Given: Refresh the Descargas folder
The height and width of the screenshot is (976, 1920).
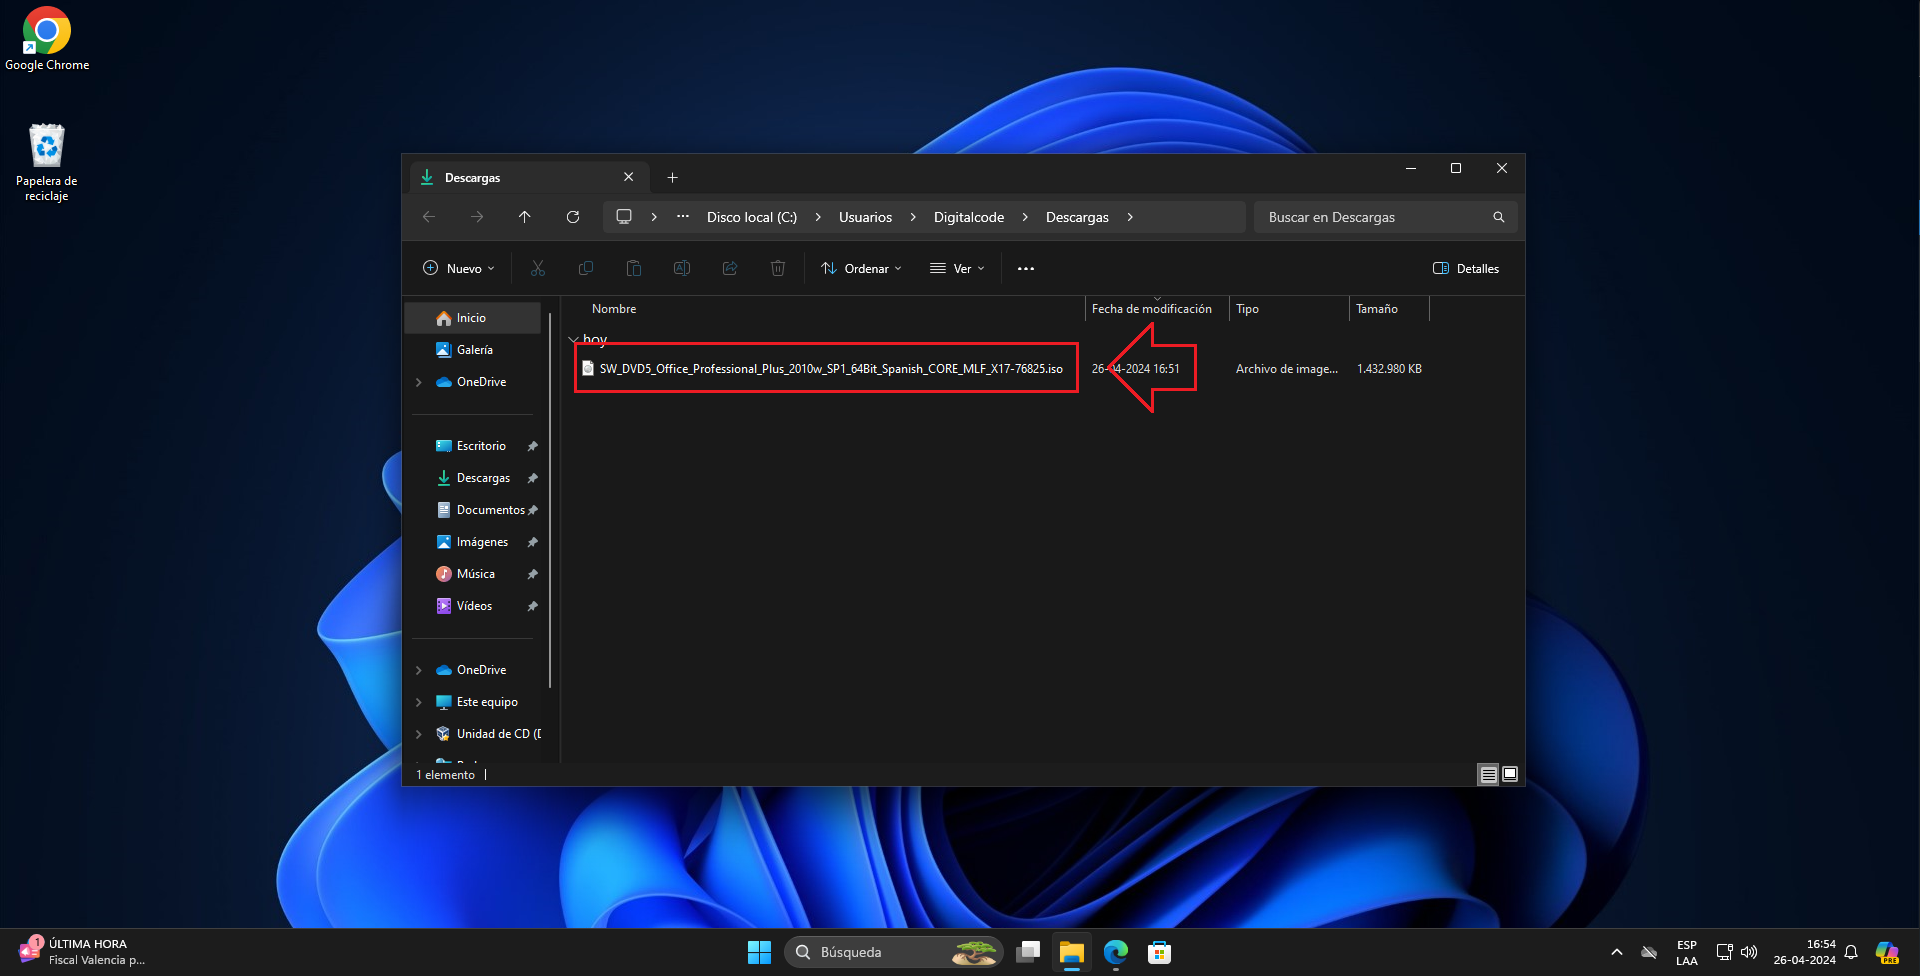Looking at the screenshot, I should pos(573,217).
